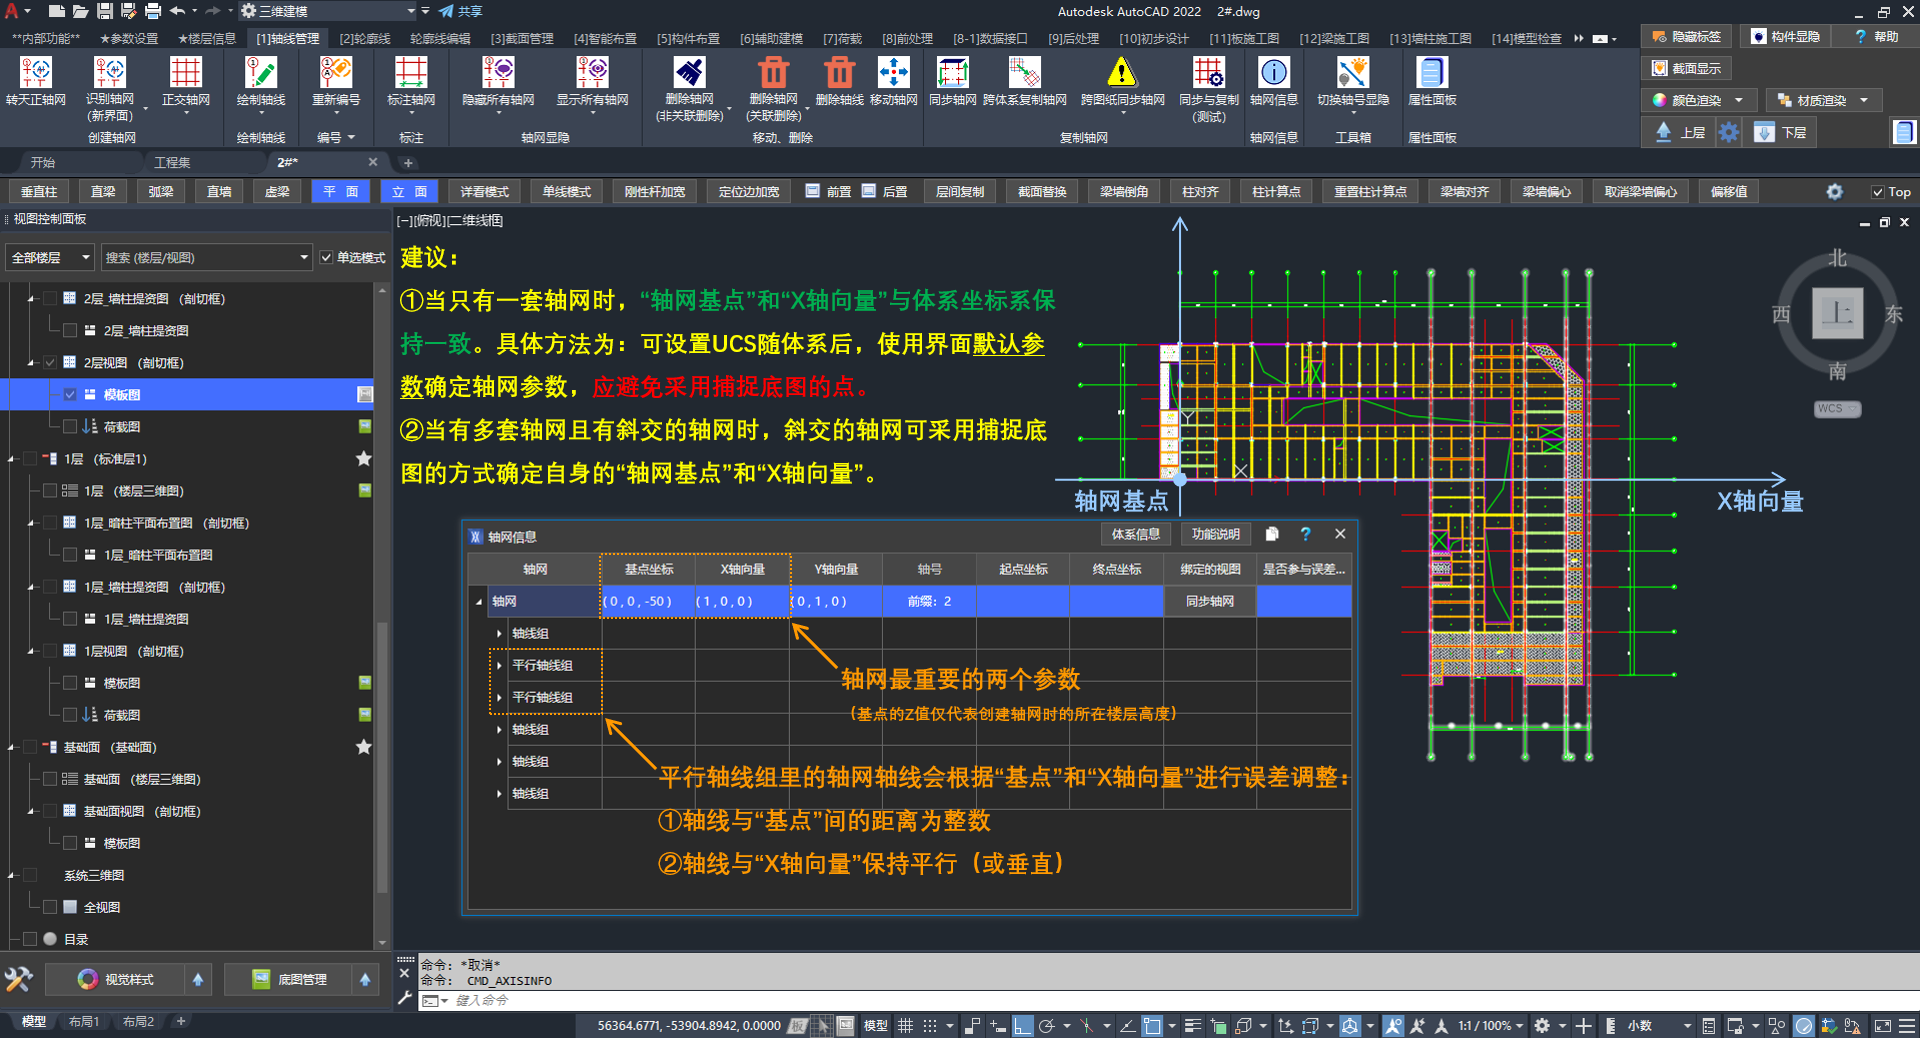Click the 转天正轴网 ribbon icon
This screenshot has width=1920, height=1038.
coord(36,74)
